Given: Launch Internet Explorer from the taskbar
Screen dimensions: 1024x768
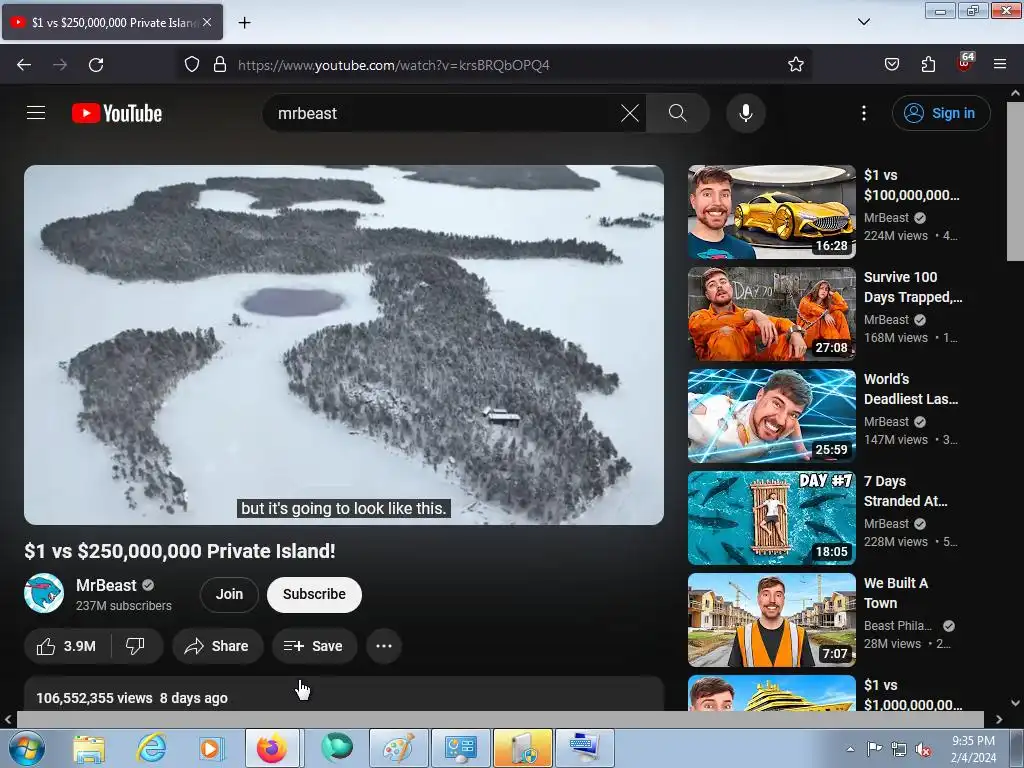Looking at the screenshot, I should point(150,748).
